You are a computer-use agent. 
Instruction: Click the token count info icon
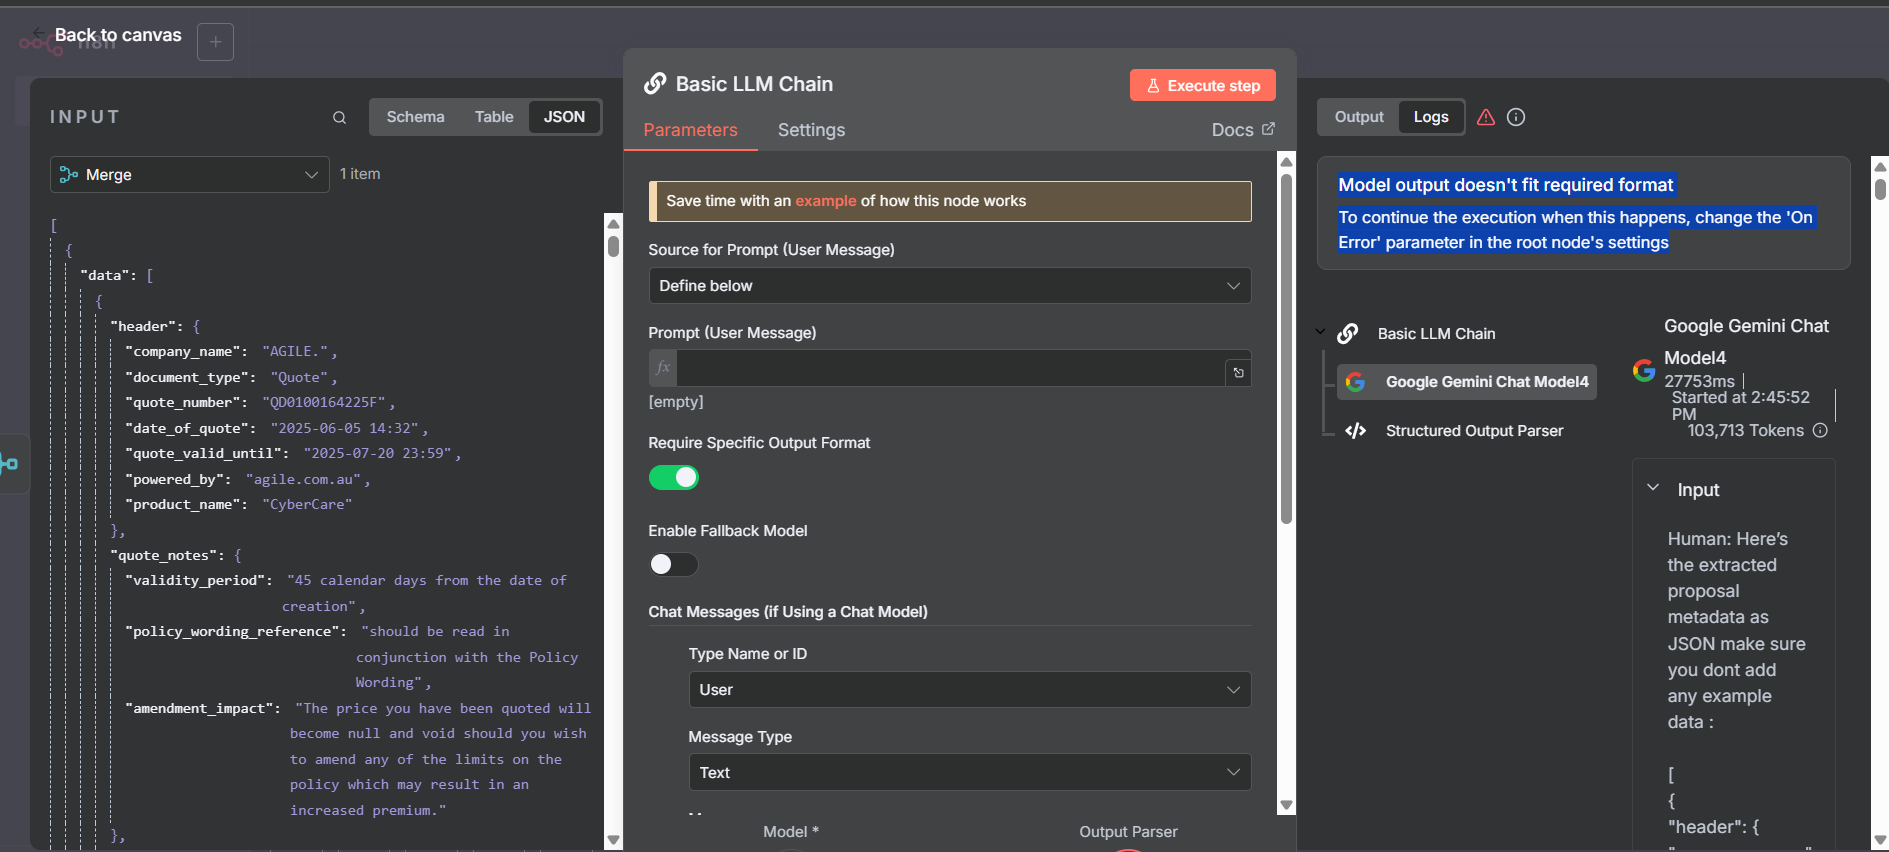tap(1820, 430)
